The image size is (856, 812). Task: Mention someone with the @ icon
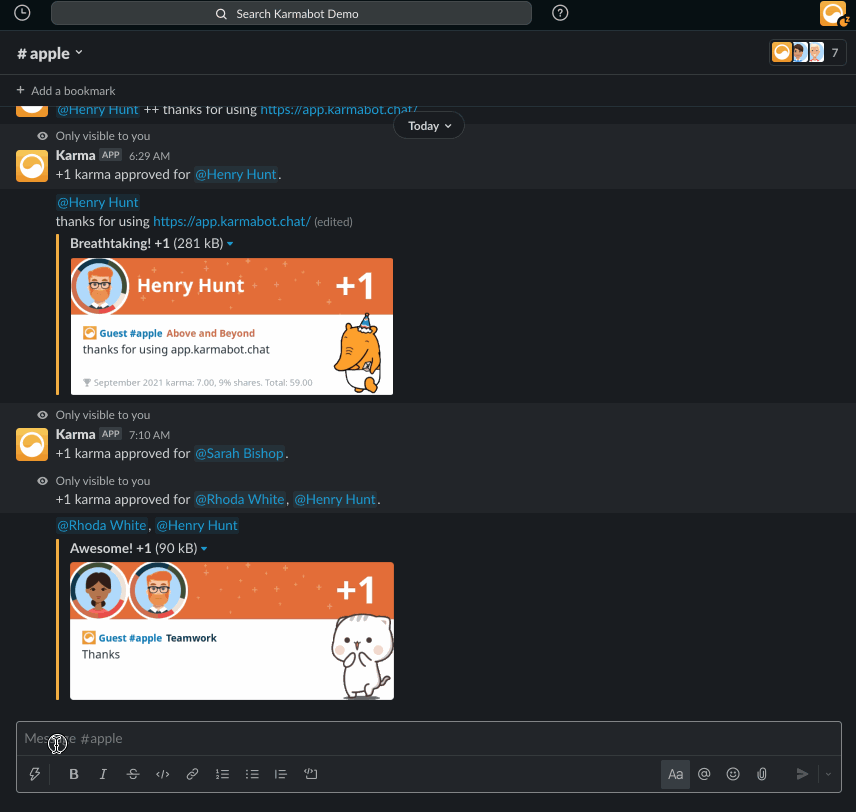click(x=704, y=774)
